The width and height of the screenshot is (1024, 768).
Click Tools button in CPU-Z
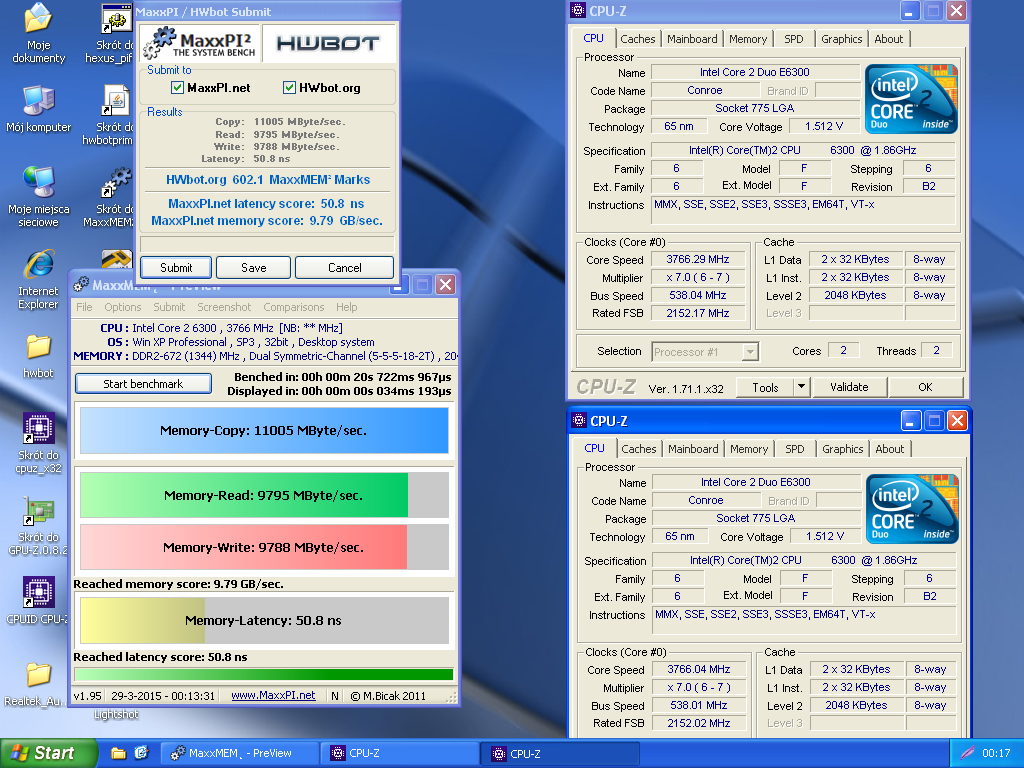click(765, 387)
